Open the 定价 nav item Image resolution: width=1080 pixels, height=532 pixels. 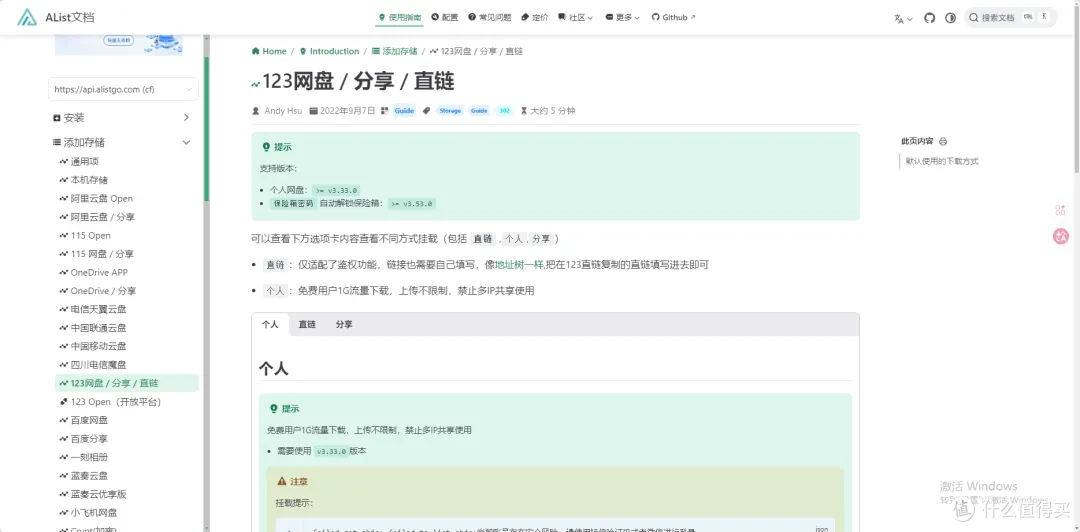(535, 17)
